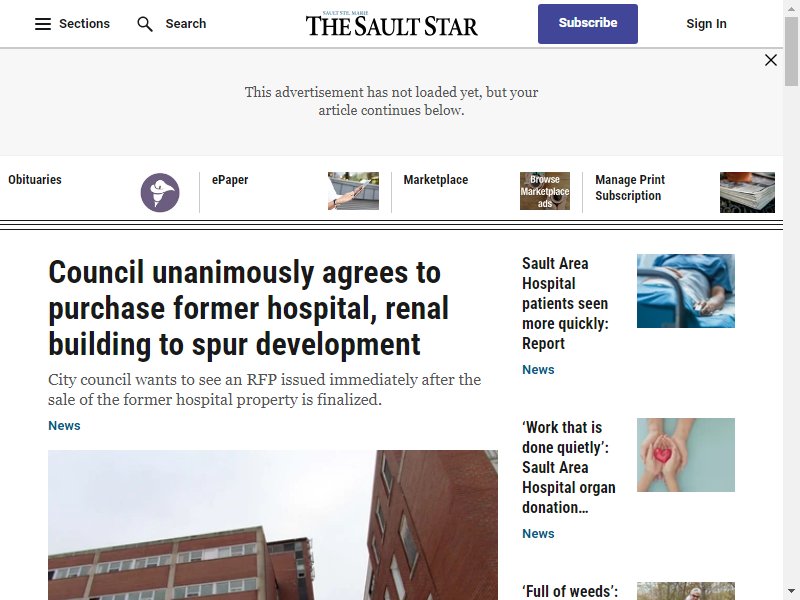Click the Obituaries lily flower icon
The height and width of the screenshot is (600, 800).
[160, 192]
